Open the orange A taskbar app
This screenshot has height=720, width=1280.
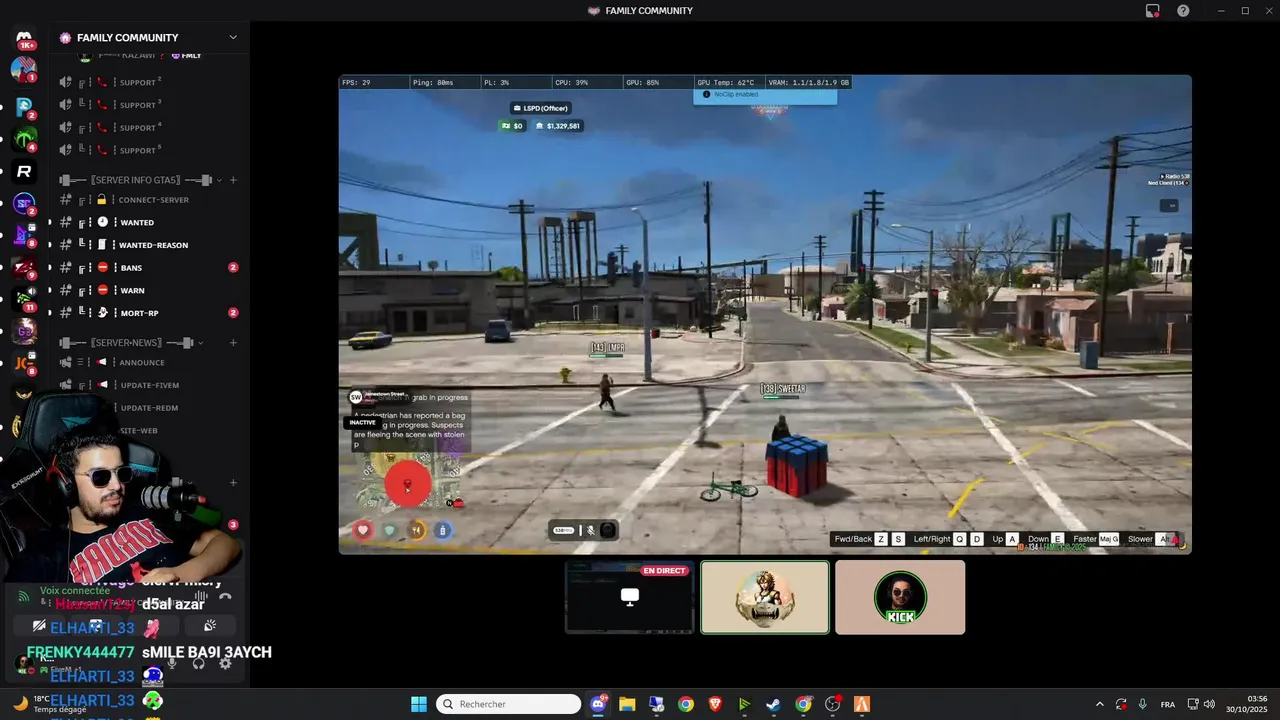[862, 704]
